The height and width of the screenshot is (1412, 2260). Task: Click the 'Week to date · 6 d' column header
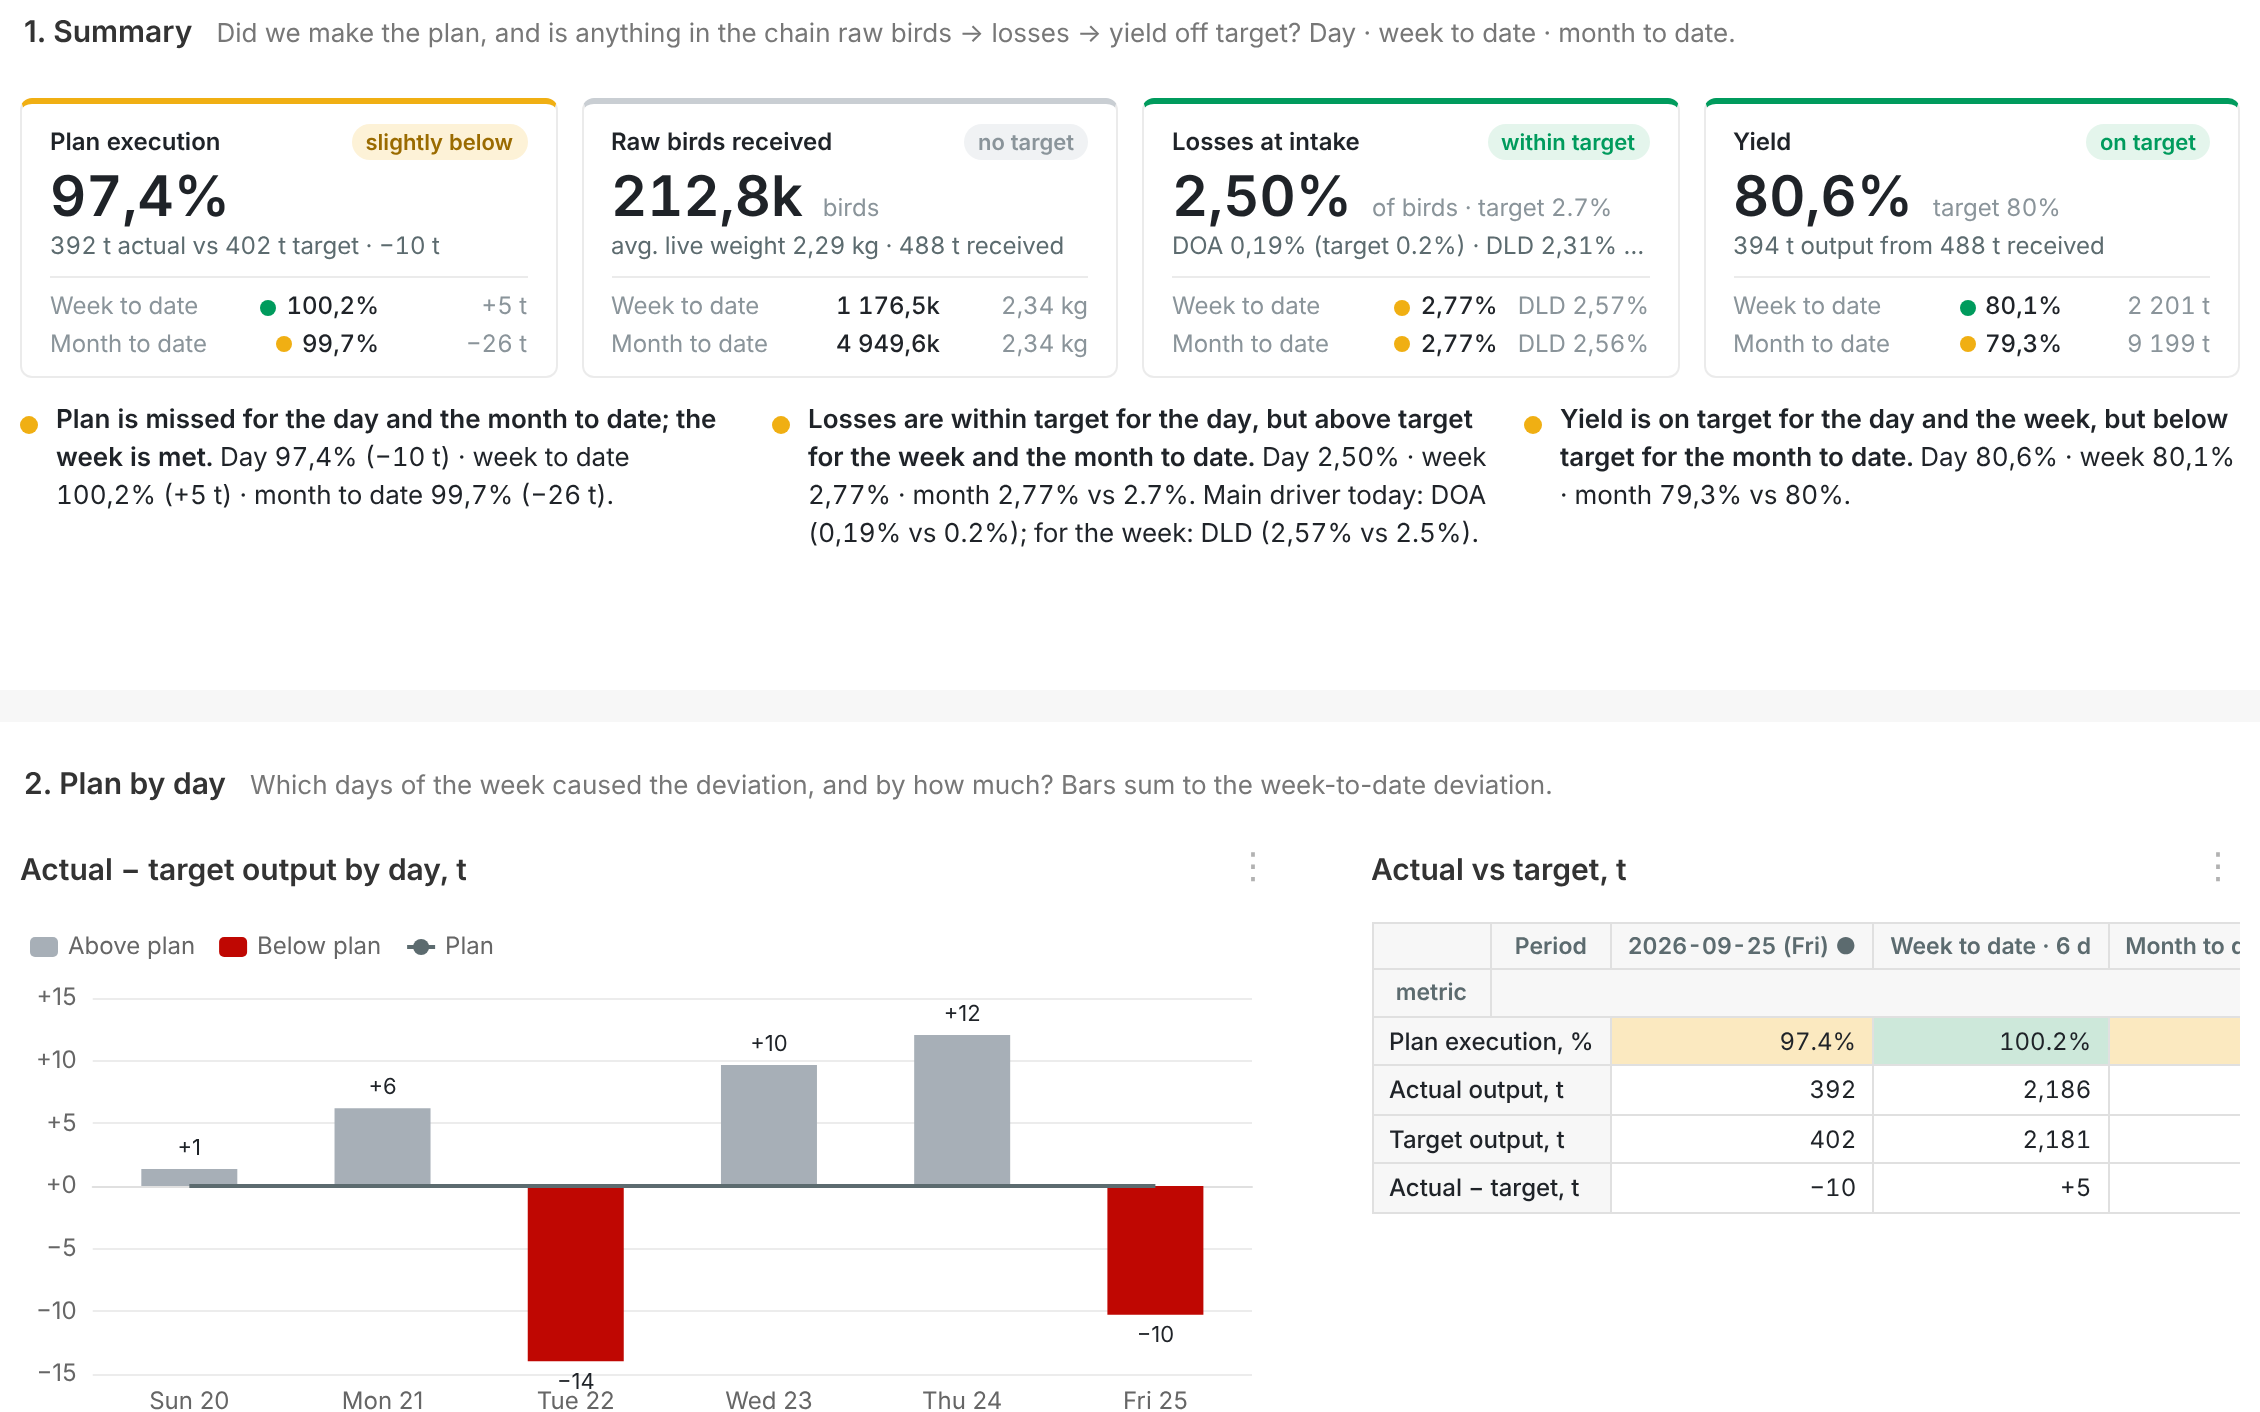[1990, 946]
